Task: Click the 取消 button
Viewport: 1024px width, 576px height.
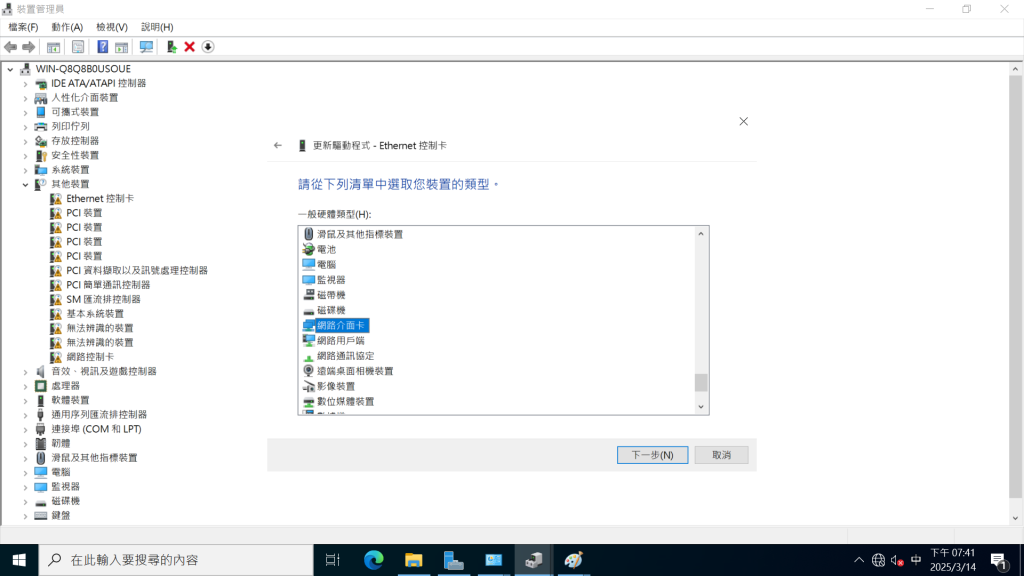Action: coord(721,455)
